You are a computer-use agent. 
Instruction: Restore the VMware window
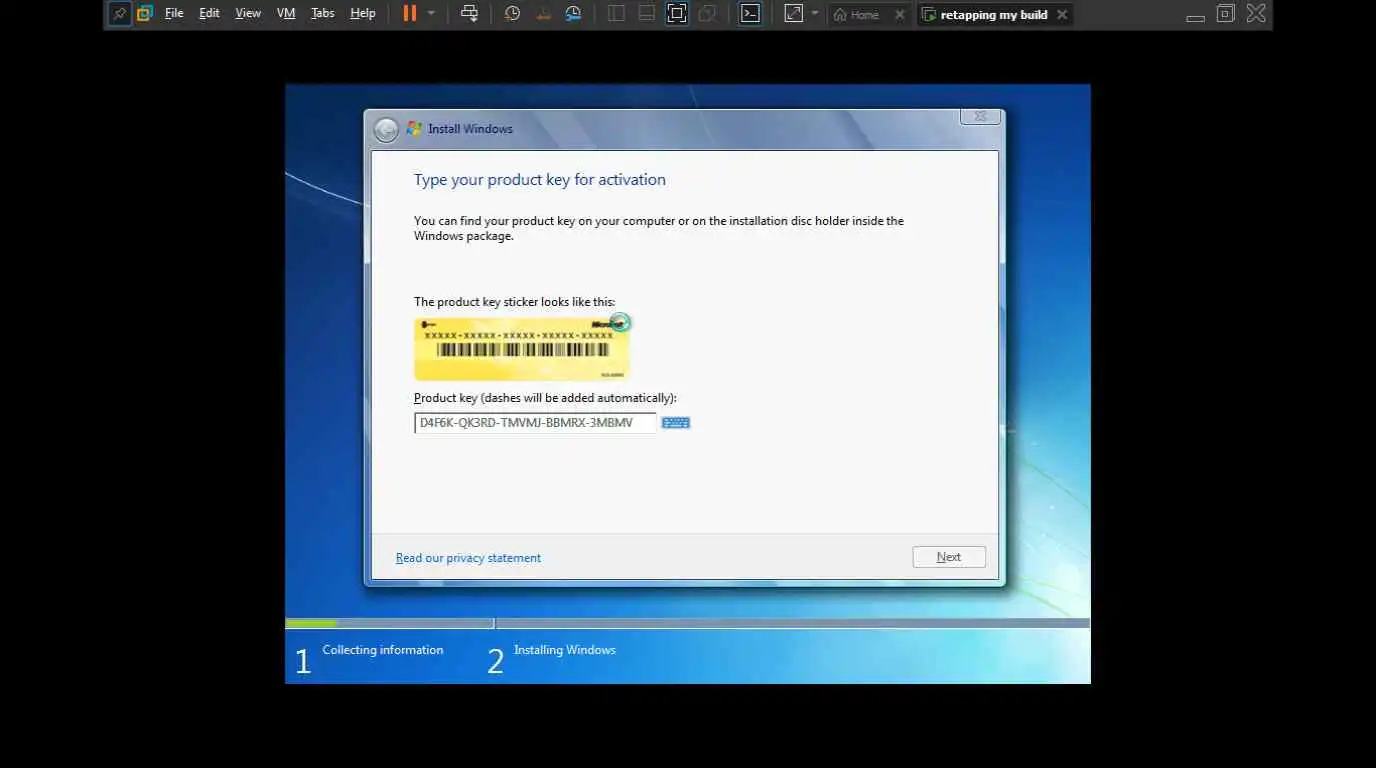tap(1226, 14)
